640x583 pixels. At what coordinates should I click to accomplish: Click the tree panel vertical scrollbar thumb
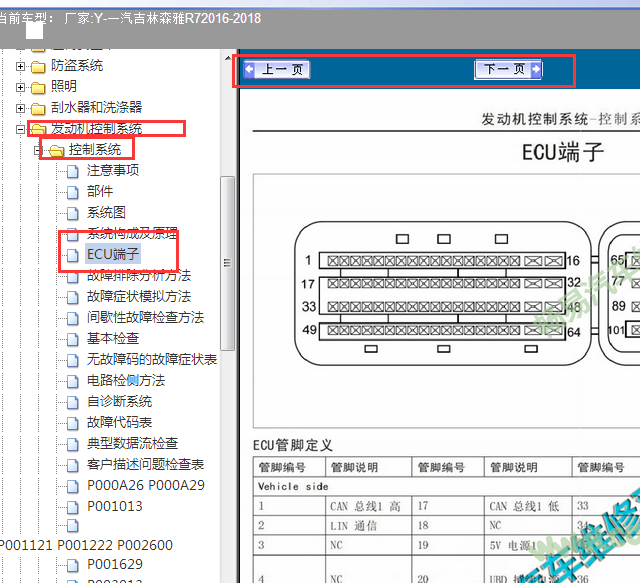pyautogui.click(x=227, y=263)
